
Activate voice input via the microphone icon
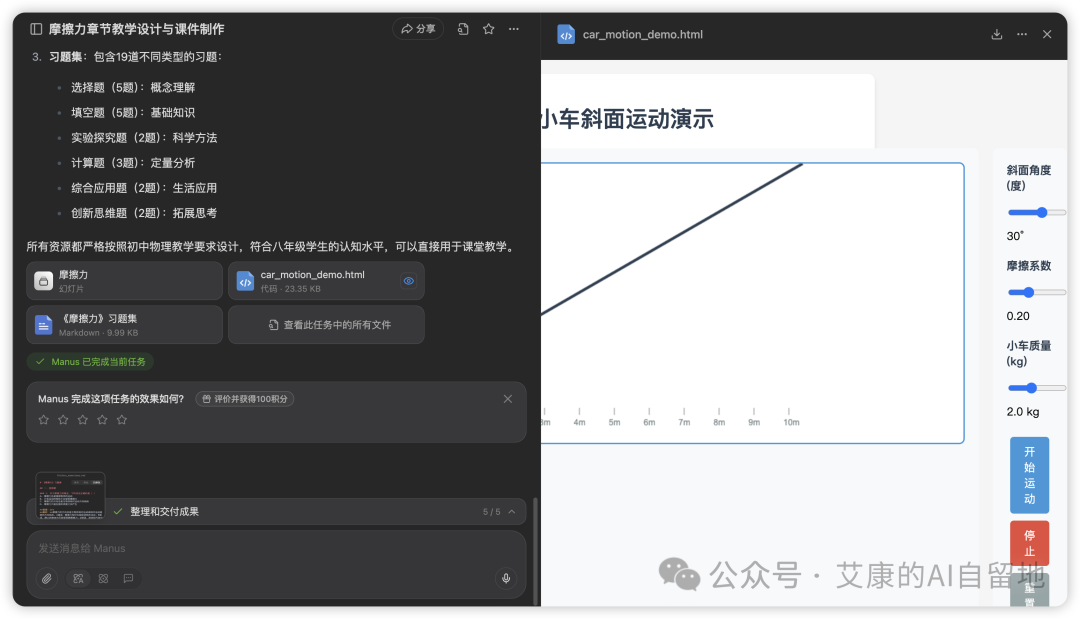[x=505, y=578]
